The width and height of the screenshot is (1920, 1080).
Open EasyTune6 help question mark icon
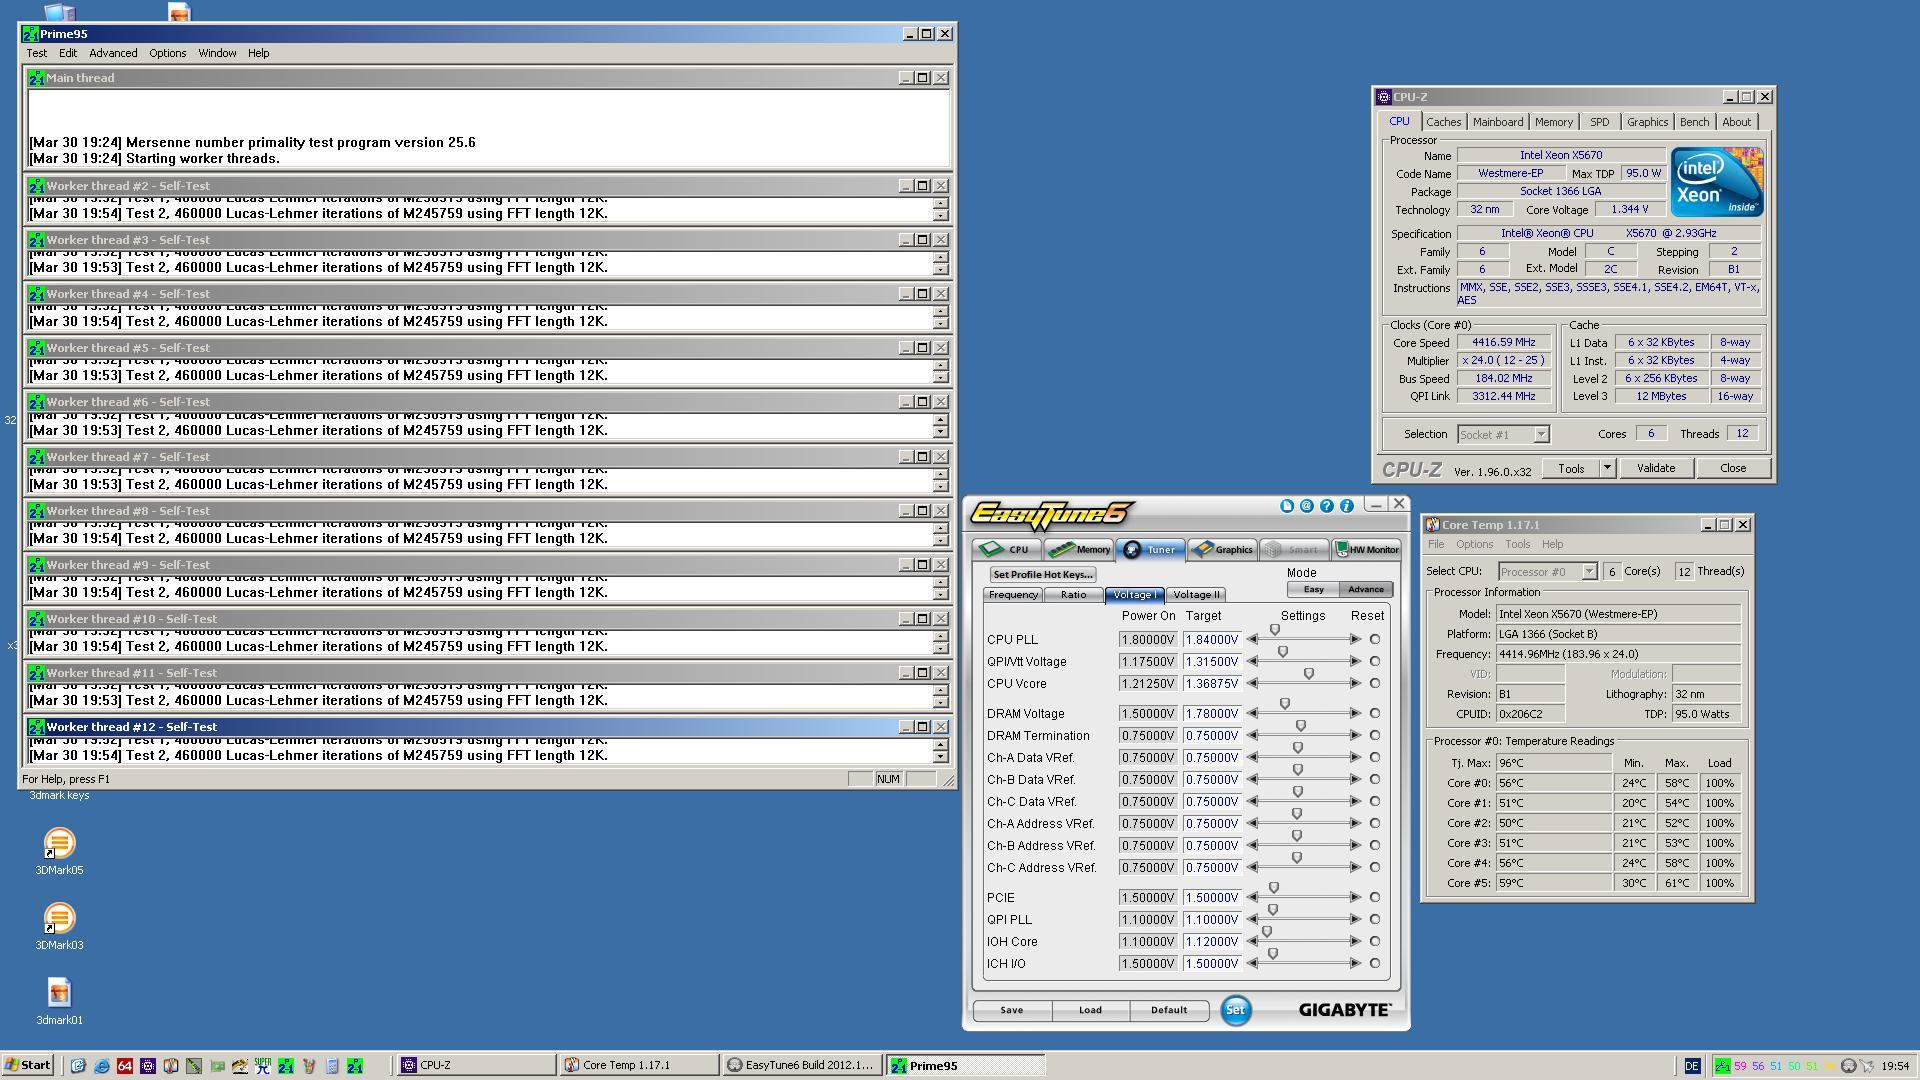coord(1326,506)
